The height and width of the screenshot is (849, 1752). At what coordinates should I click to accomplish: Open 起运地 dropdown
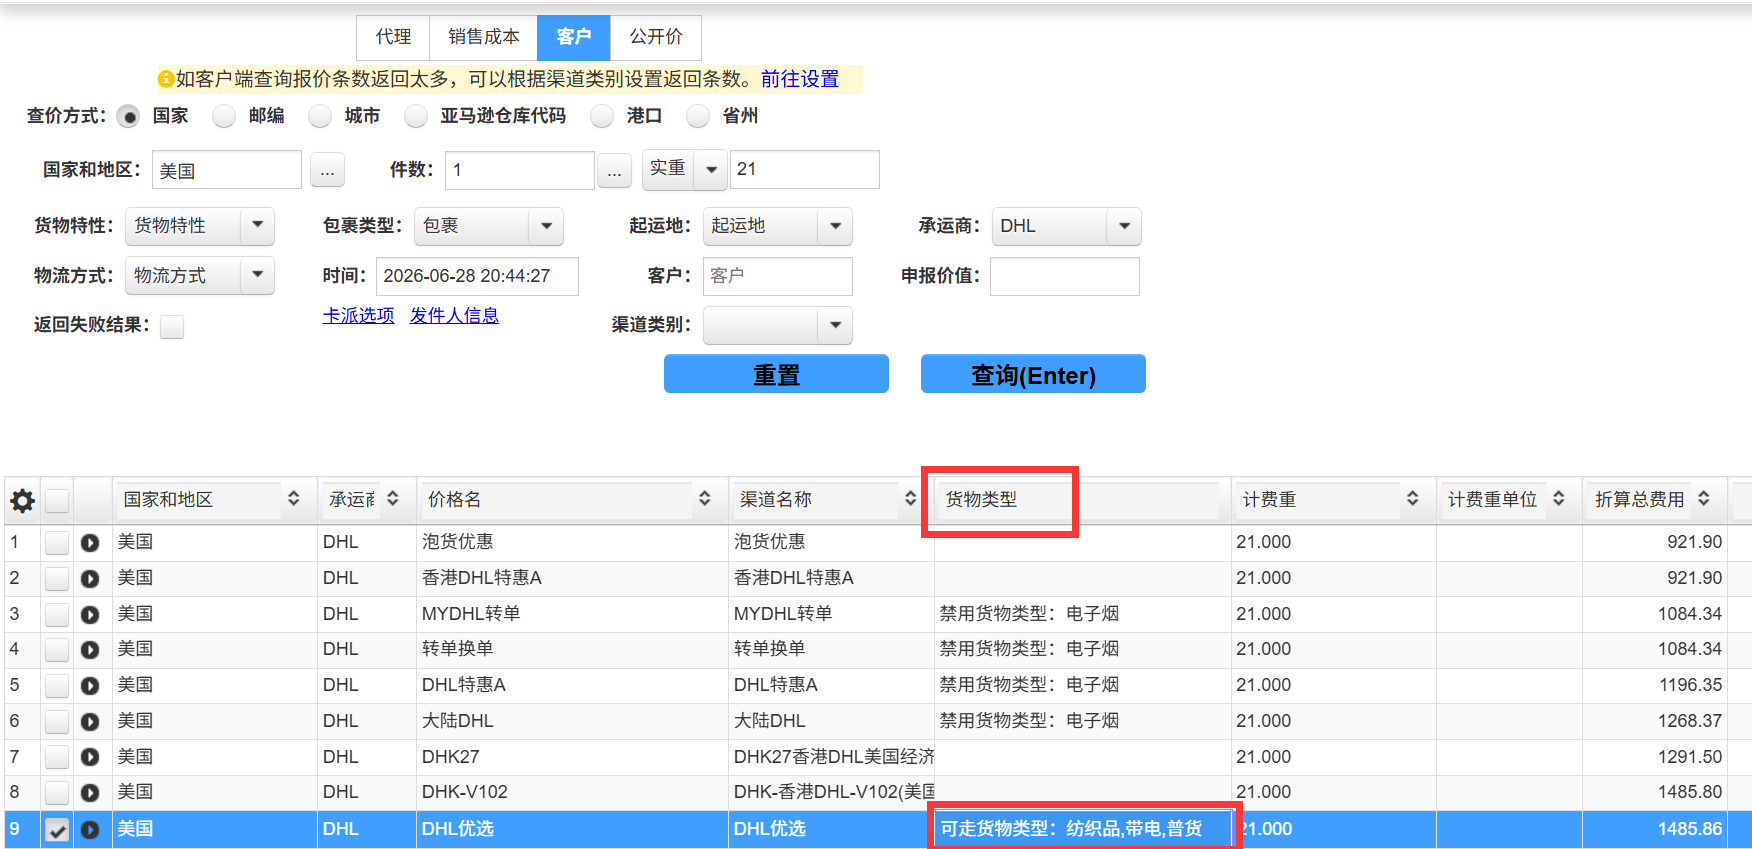pos(778,226)
